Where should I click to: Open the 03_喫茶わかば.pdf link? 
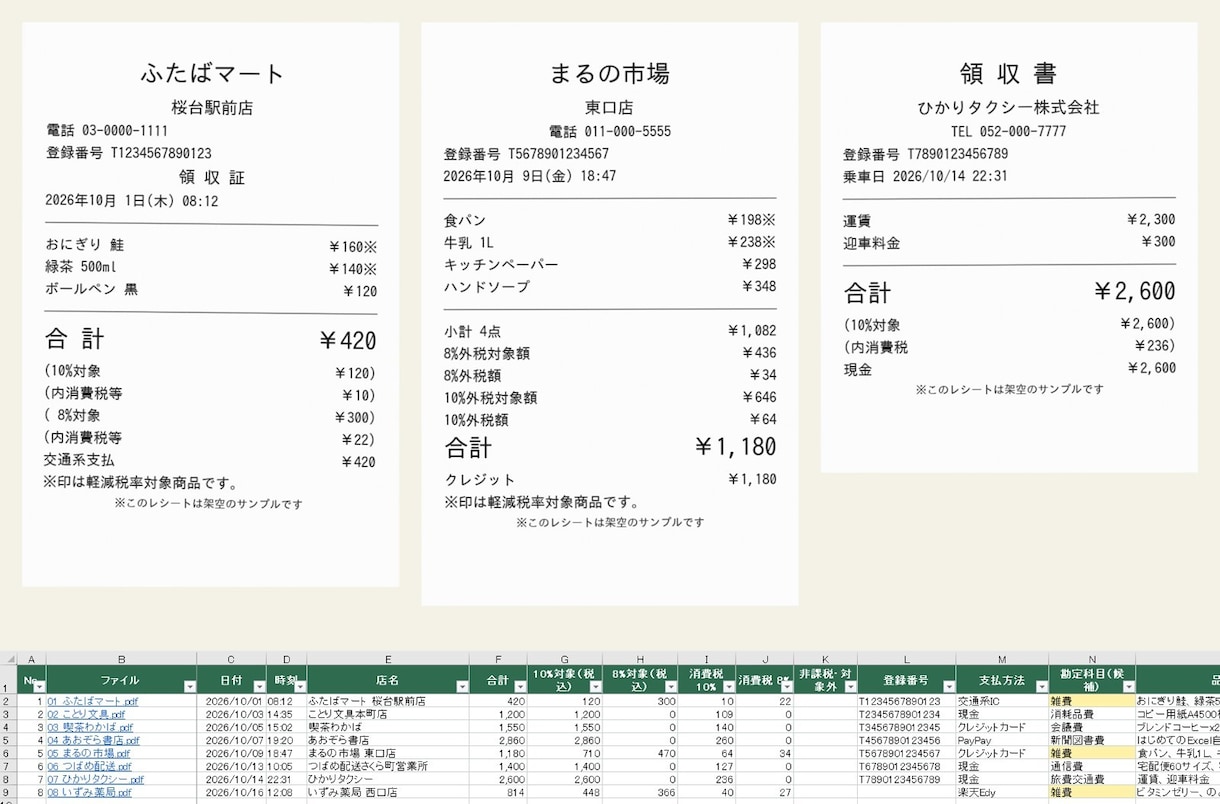(x=89, y=728)
